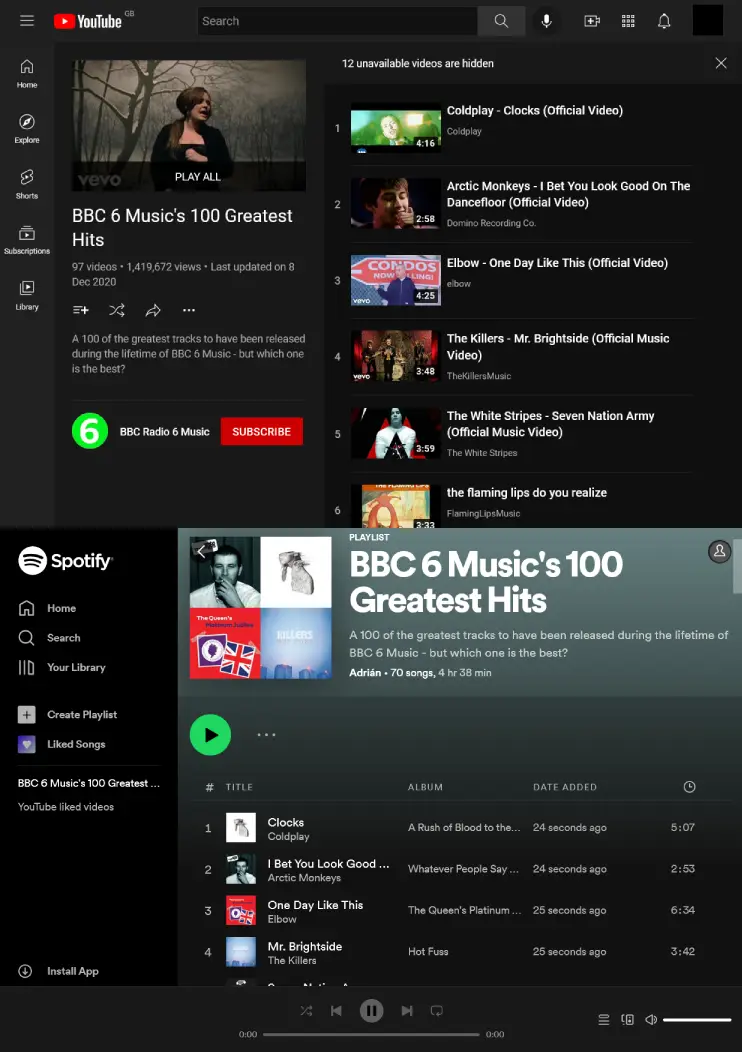Open the YouTube account avatar
The height and width of the screenshot is (1052, 742).
(x=708, y=20)
